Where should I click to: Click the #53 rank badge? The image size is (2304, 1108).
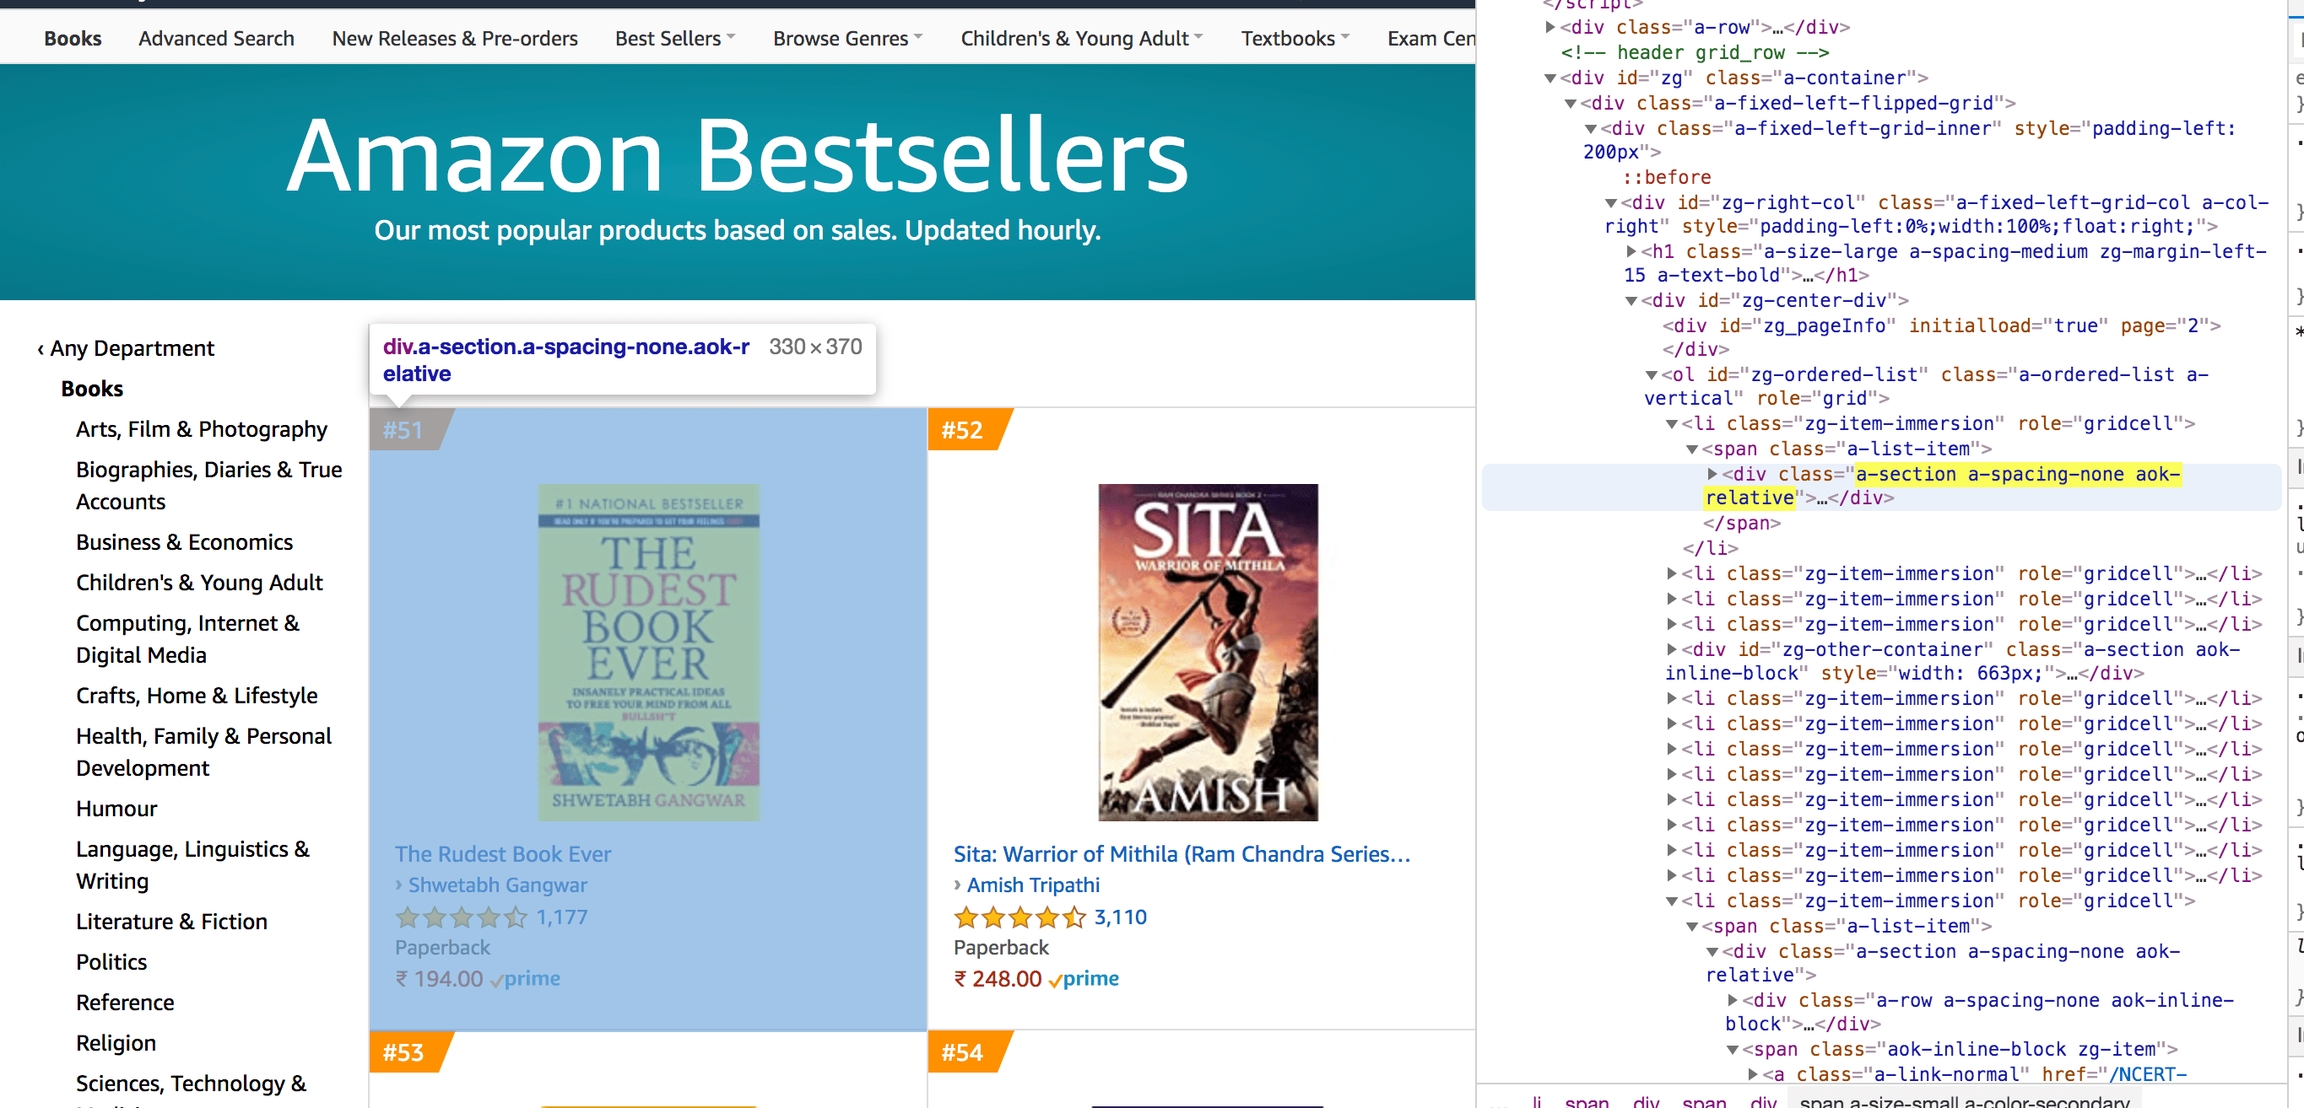coord(404,1052)
